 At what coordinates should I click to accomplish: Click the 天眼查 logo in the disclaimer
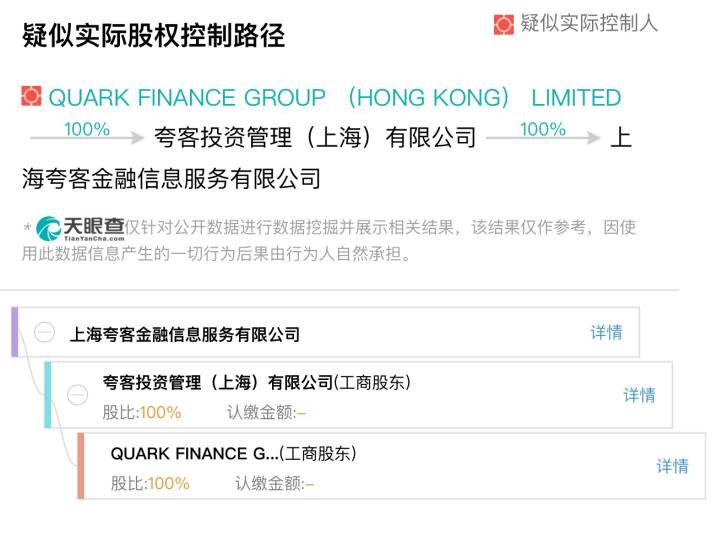click(80, 228)
